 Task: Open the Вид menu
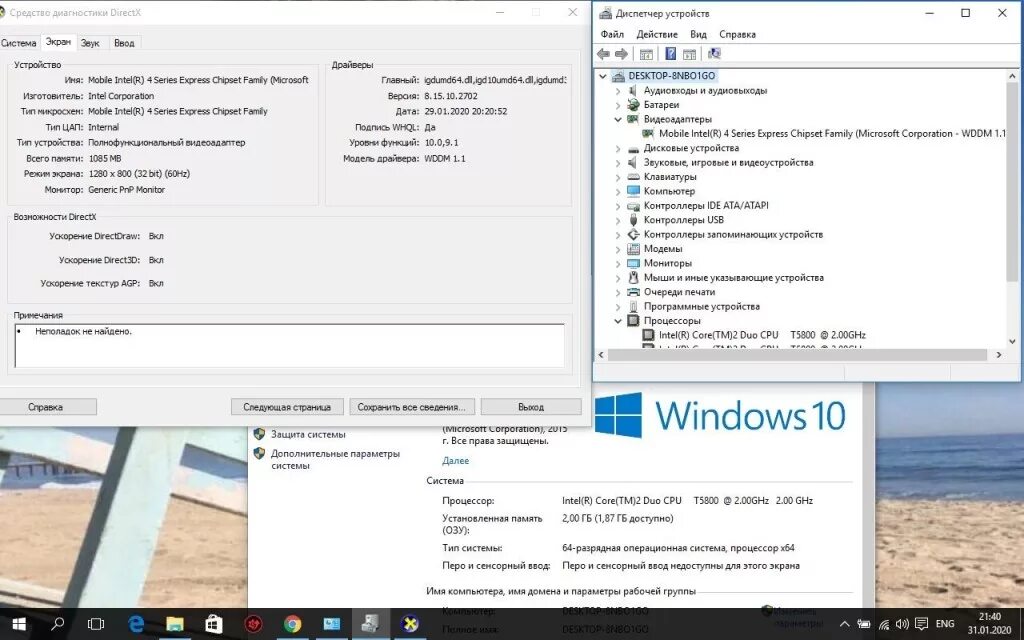pyautogui.click(x=698, y=34)
